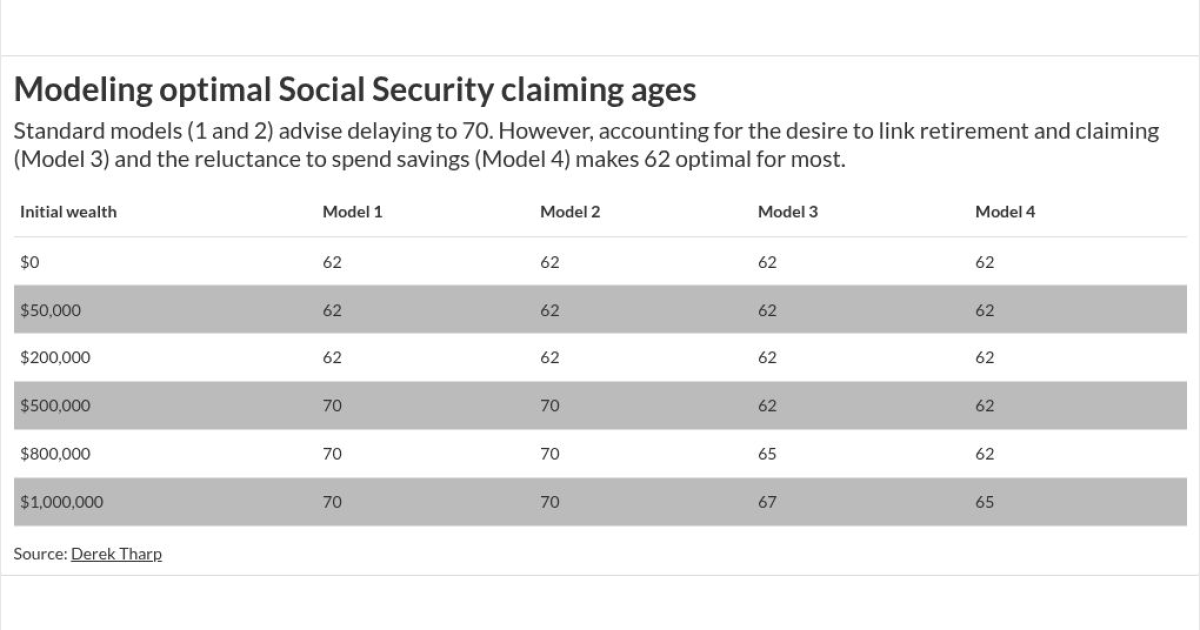Viewport: 1200px width, 630px height.
Task: Select the Model 3 column header
Action: pos(788,212)
